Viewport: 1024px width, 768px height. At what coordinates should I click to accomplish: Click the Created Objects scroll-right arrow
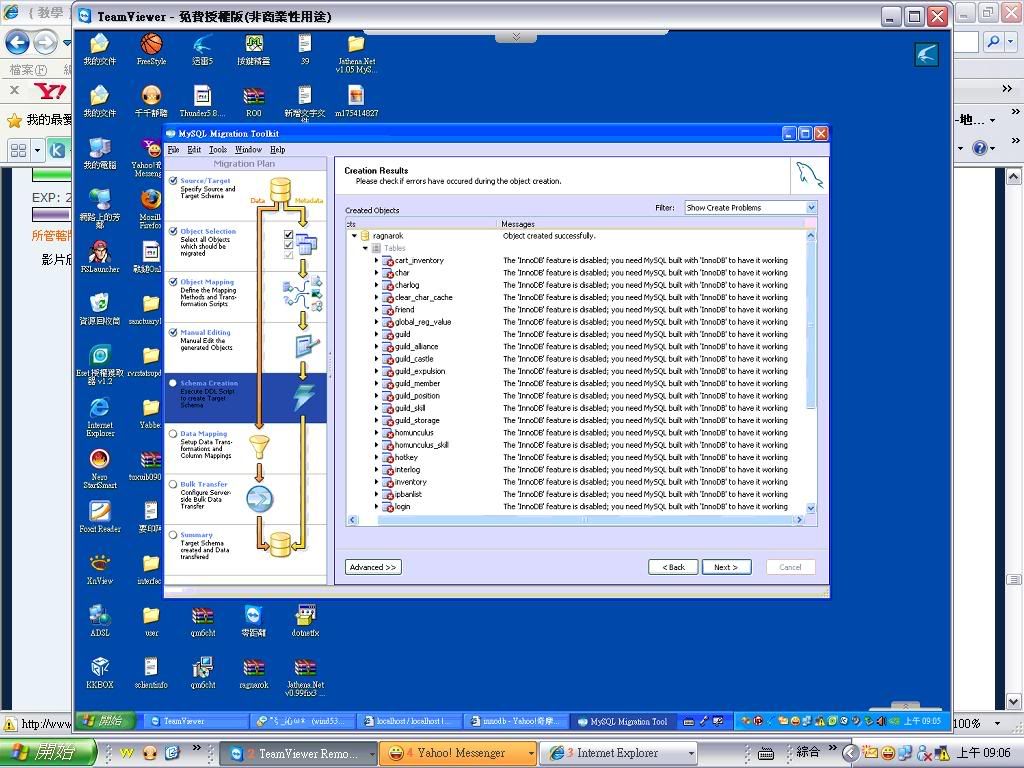pos(799,520)
